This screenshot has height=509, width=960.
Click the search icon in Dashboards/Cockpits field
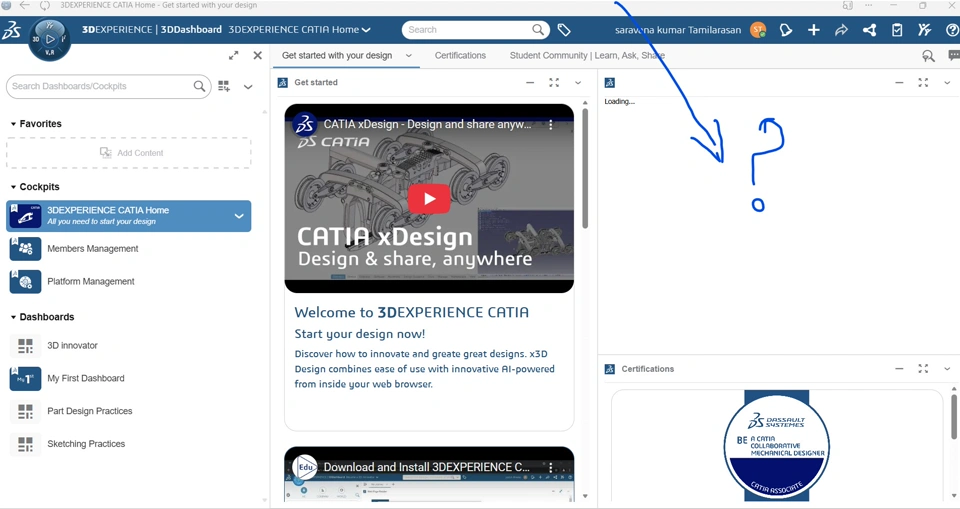tap(200, 86)
